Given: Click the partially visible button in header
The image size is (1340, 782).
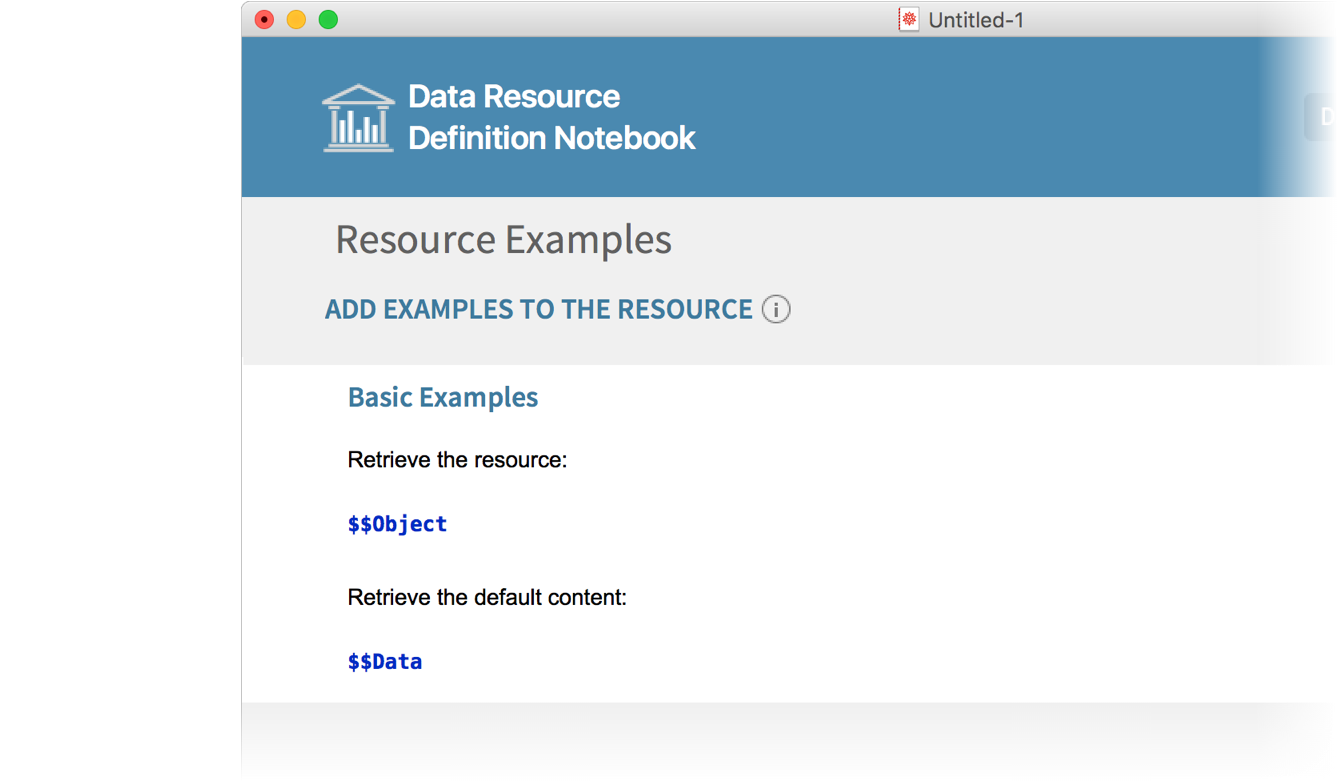Looking at the screenshot, I should pyautogui.click(x=1320, y=117).
